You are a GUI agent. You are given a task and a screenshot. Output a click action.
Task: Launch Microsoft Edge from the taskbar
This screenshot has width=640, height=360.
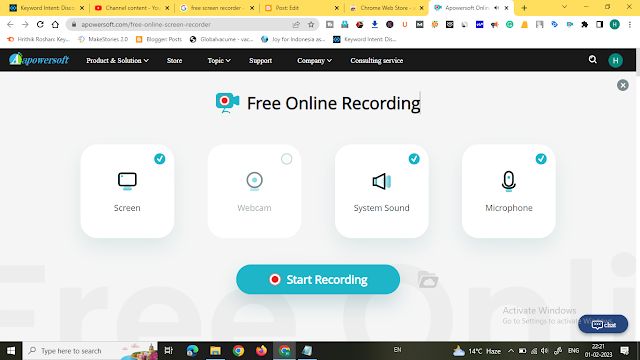pyautogui.click(x=192, y=351)
